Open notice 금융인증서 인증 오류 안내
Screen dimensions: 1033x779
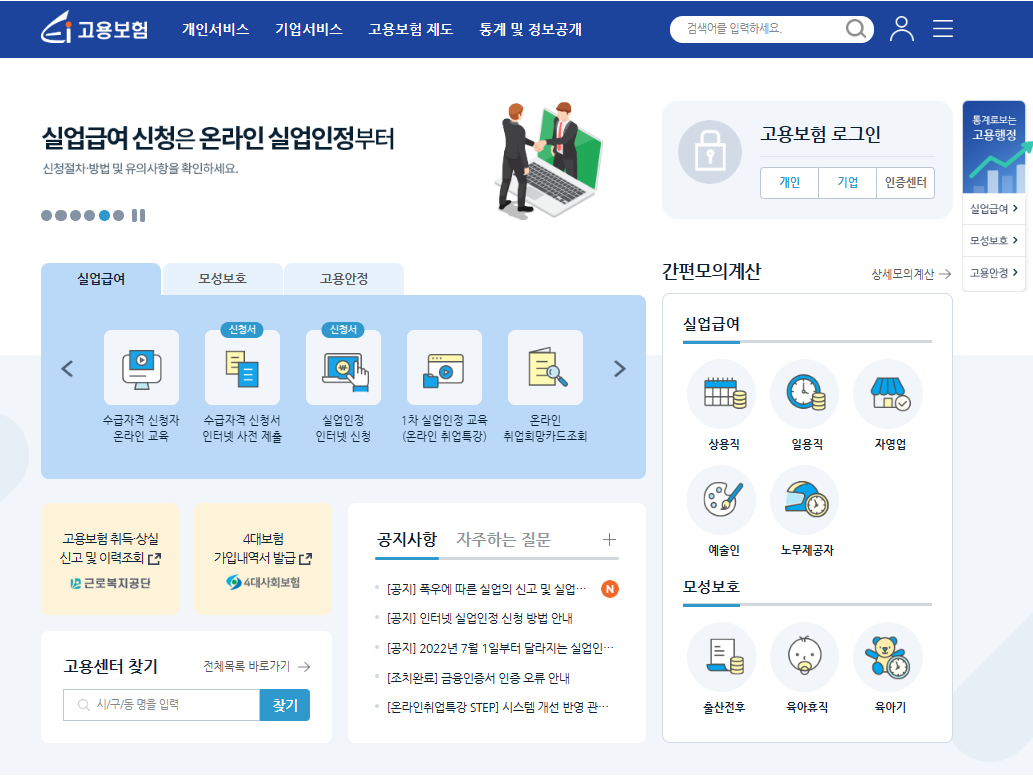click(x=478, y=678)
